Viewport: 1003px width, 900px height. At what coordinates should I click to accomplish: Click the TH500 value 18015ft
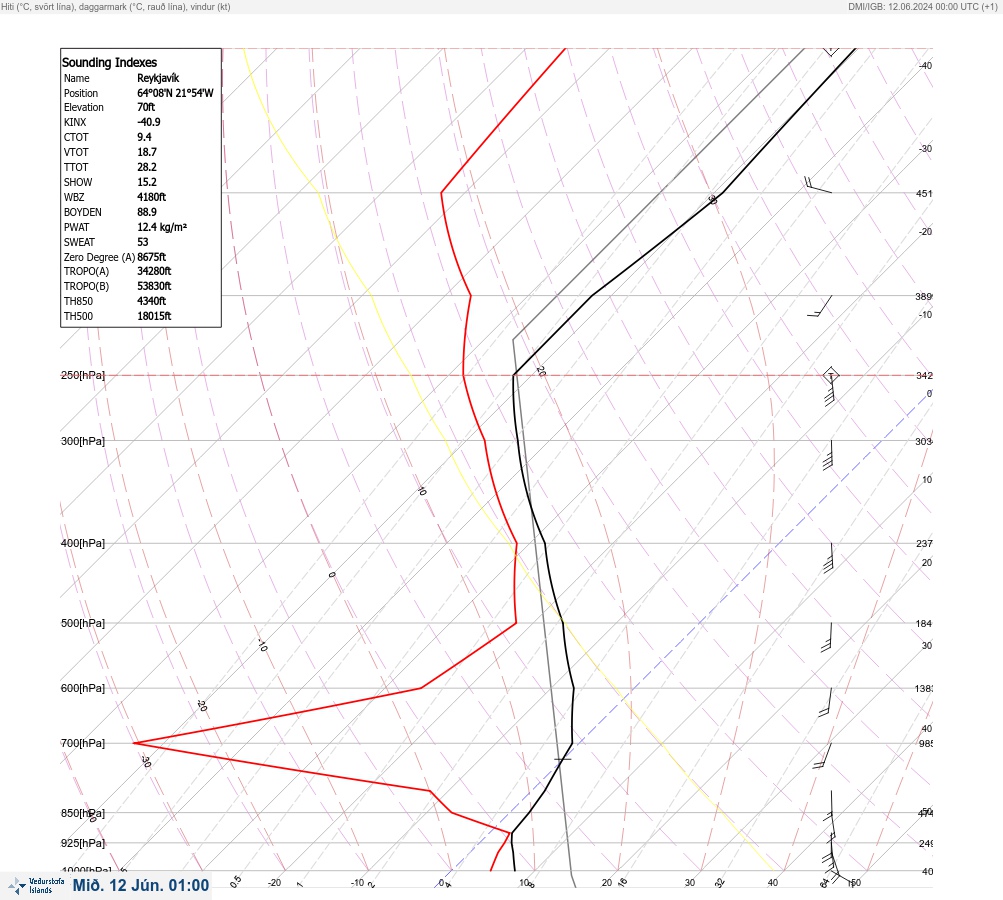pyautogui.click(x=154, y=316)
